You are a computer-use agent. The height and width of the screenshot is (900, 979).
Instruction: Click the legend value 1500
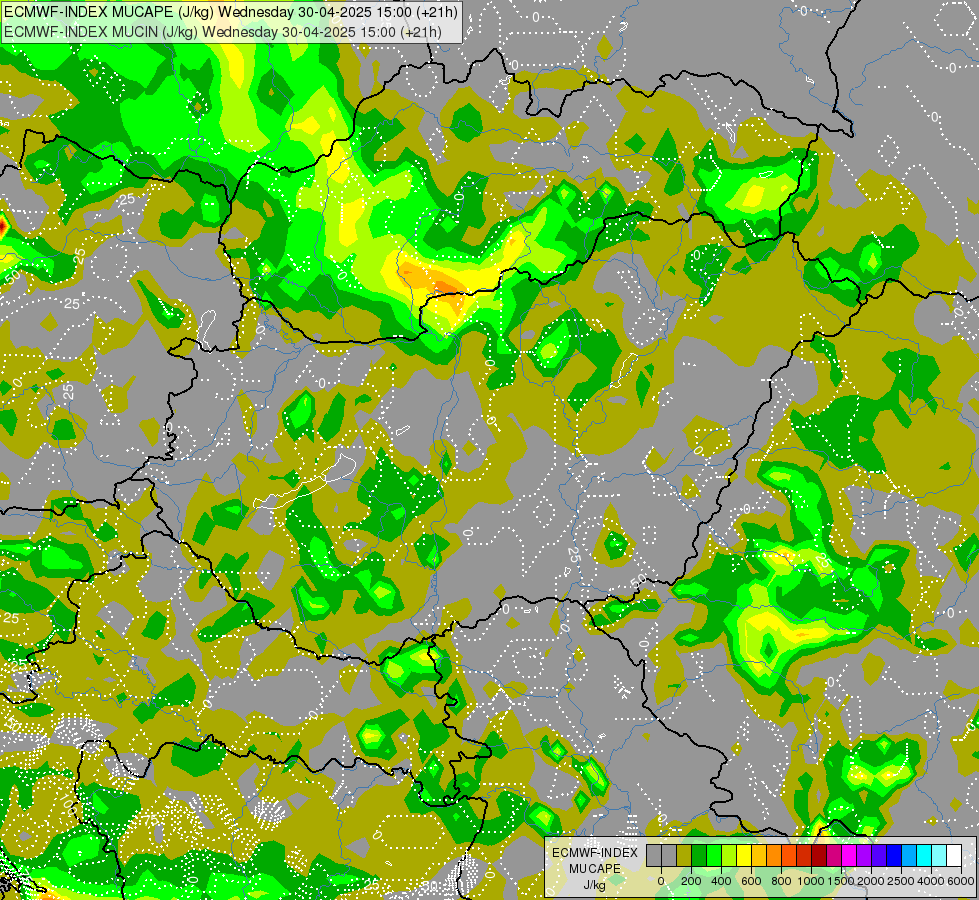coord(842,881)
